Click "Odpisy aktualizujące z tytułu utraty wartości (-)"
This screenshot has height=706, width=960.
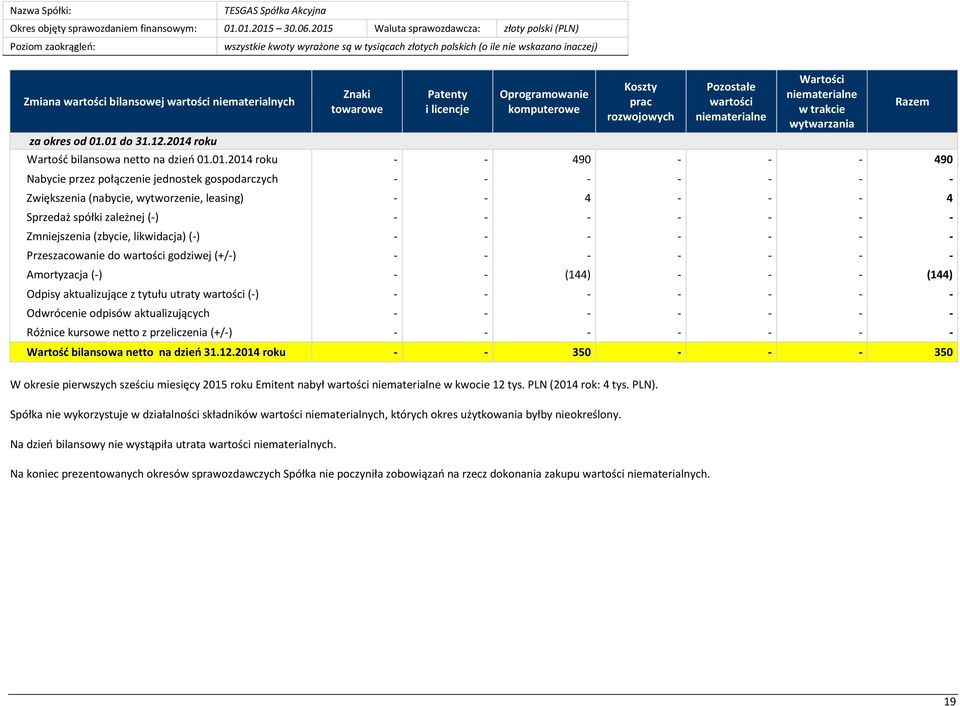[x=143, y=294]
